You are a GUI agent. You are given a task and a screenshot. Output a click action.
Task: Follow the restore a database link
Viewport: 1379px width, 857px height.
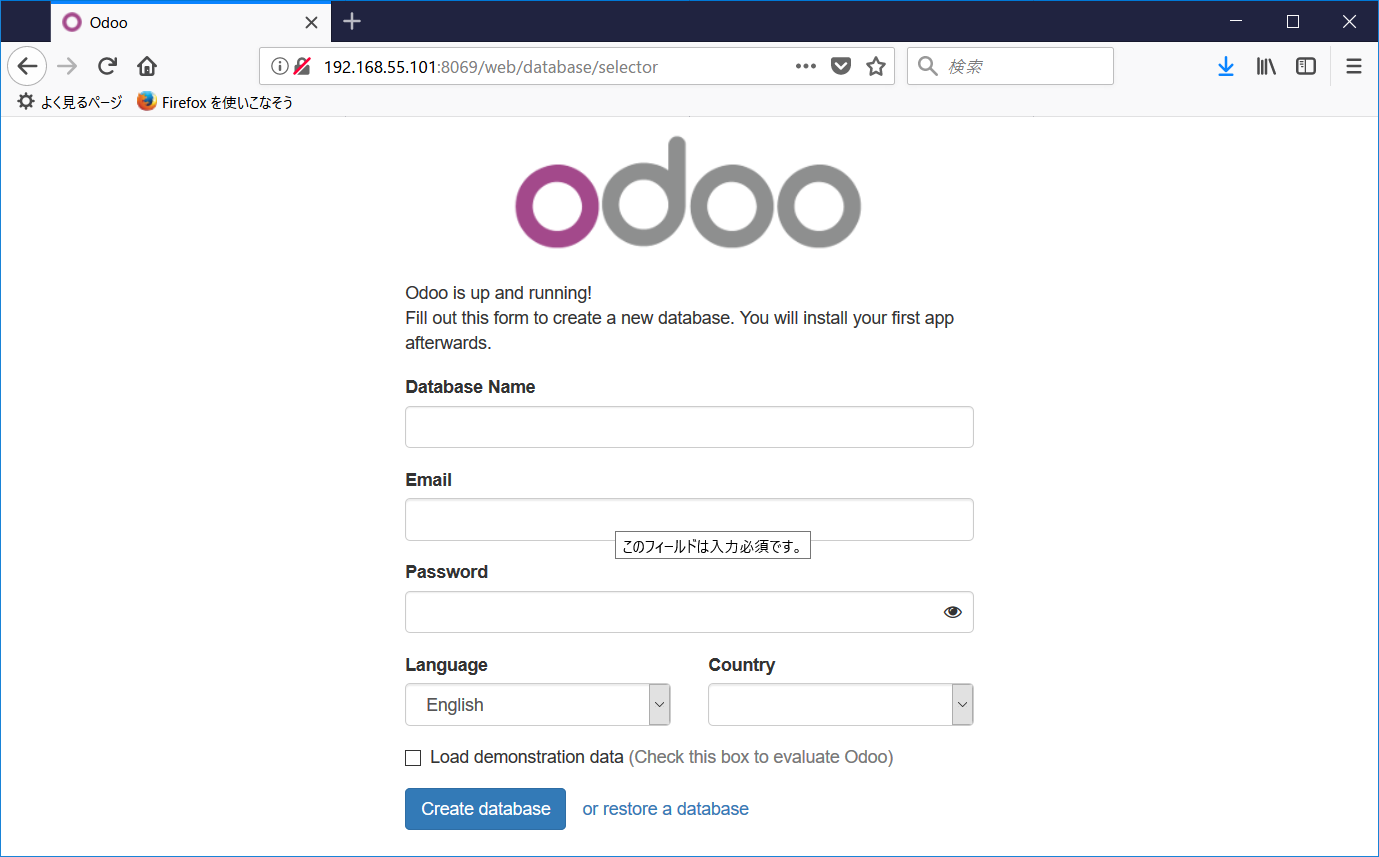coord(665,808)
